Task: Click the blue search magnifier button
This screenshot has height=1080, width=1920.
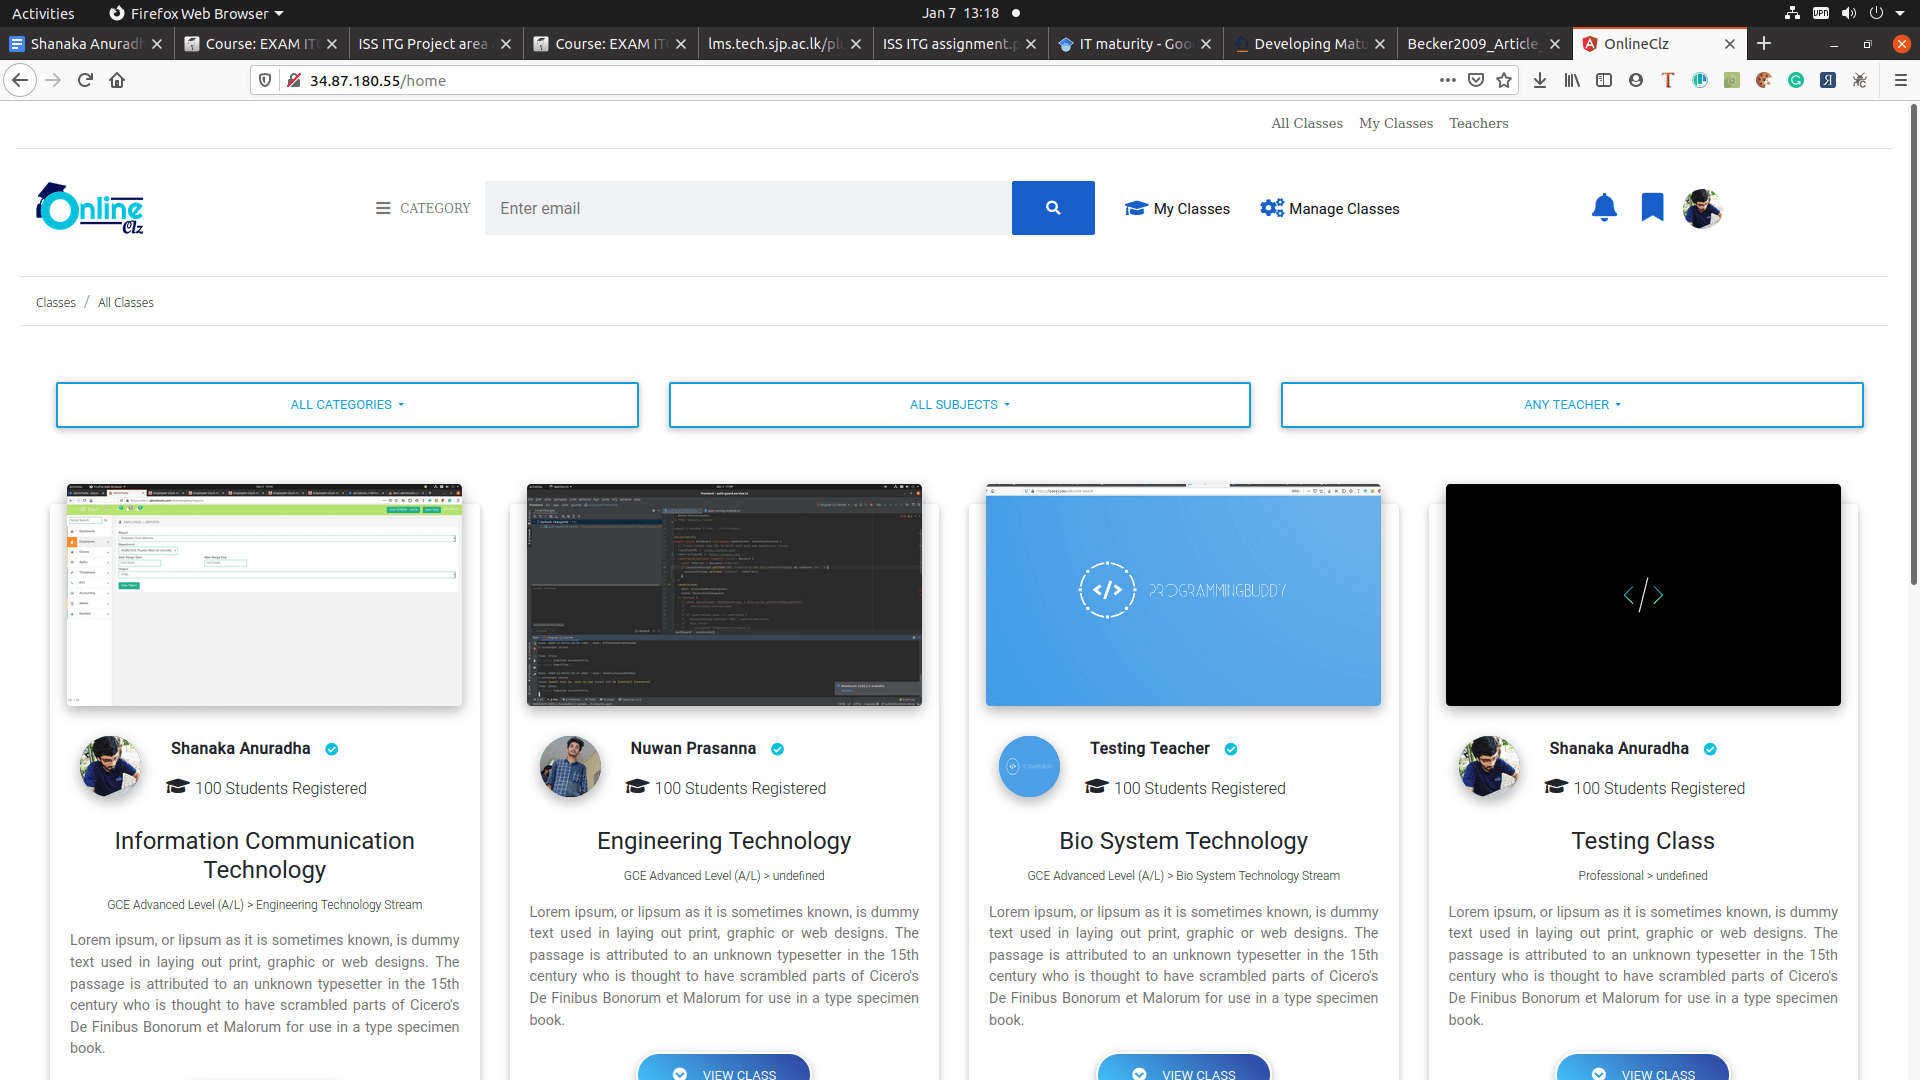Action: [x=1052, y=208]
